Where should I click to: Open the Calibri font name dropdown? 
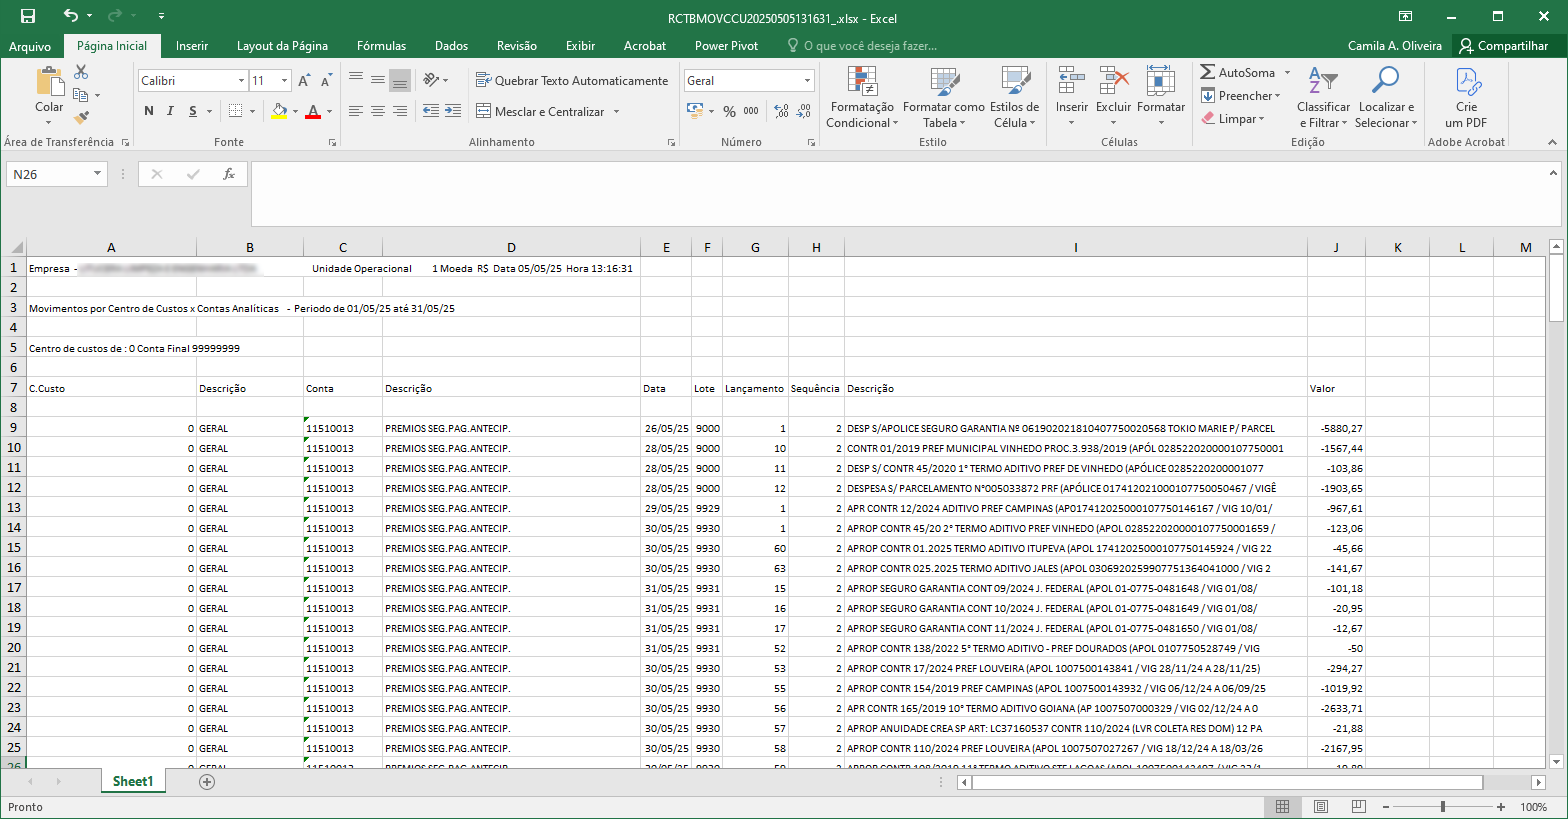tap(241, 80)
